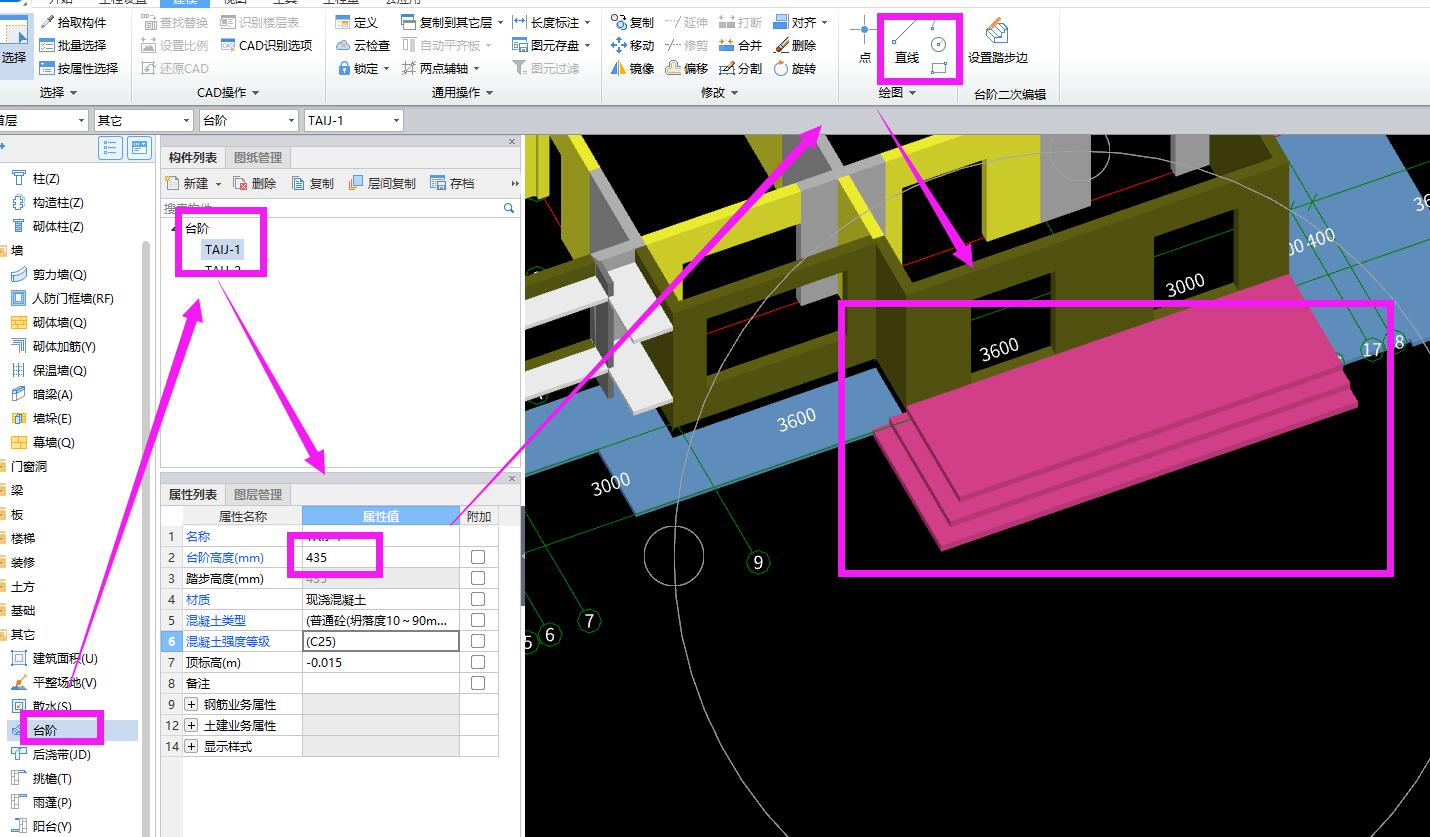Click 删除 in the 修改 group
The image size is (1430, 837).
[794, 45]
